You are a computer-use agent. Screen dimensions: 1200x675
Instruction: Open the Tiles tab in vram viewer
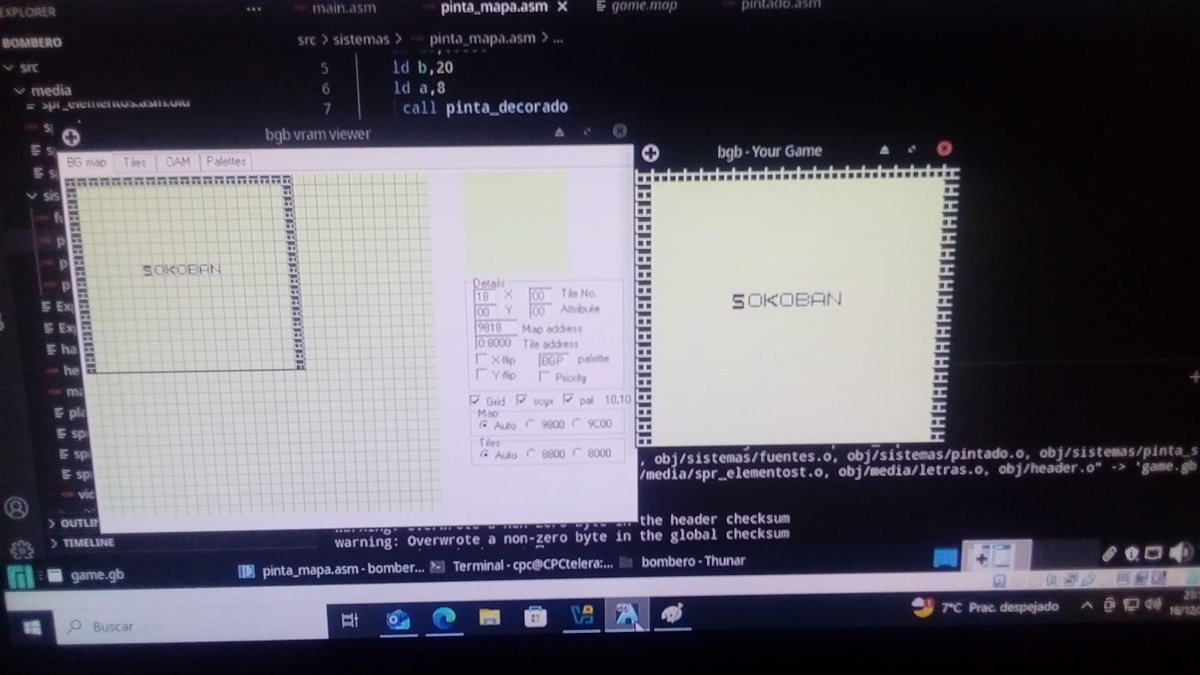point(133,161)
